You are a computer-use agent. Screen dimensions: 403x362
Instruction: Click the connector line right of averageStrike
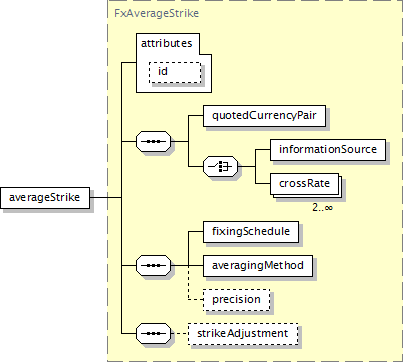click(x=106, y=197)
